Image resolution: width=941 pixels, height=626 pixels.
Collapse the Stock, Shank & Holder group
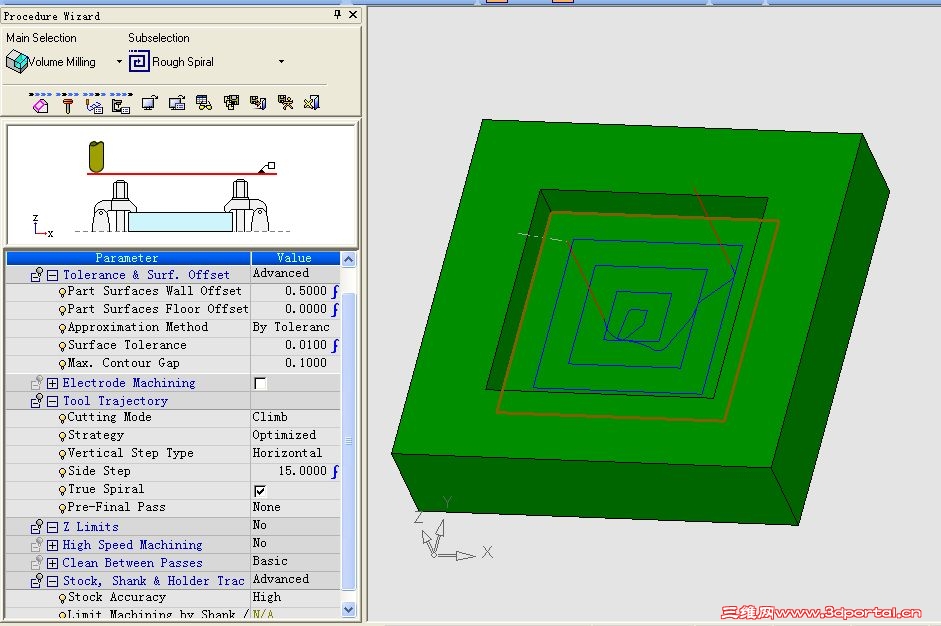pyautogui.click(x=52, y=582)
